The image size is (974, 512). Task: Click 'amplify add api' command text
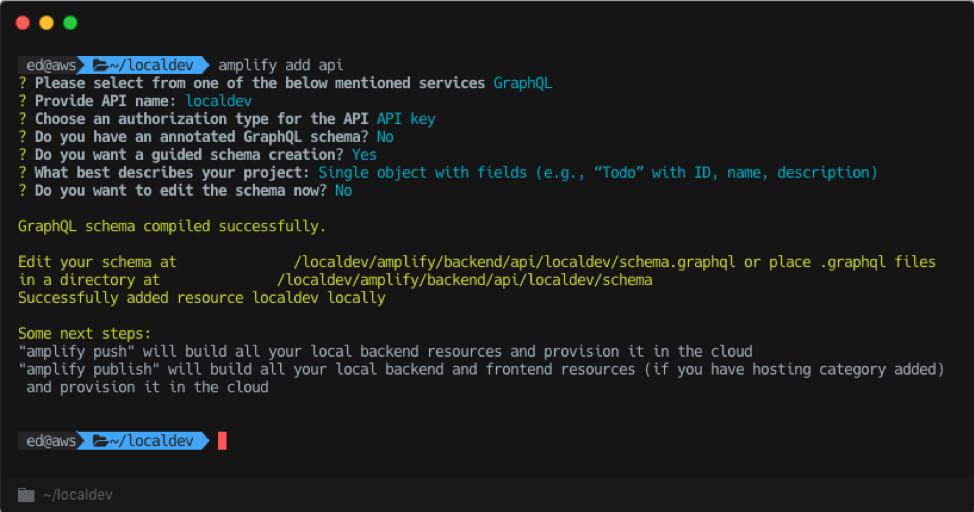coord(281,65)
